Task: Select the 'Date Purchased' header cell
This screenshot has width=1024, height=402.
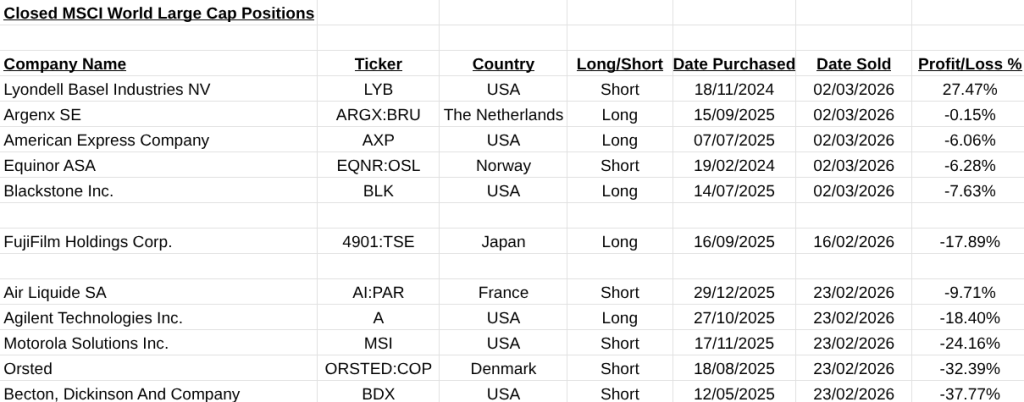Action: (x=734, y=64)
